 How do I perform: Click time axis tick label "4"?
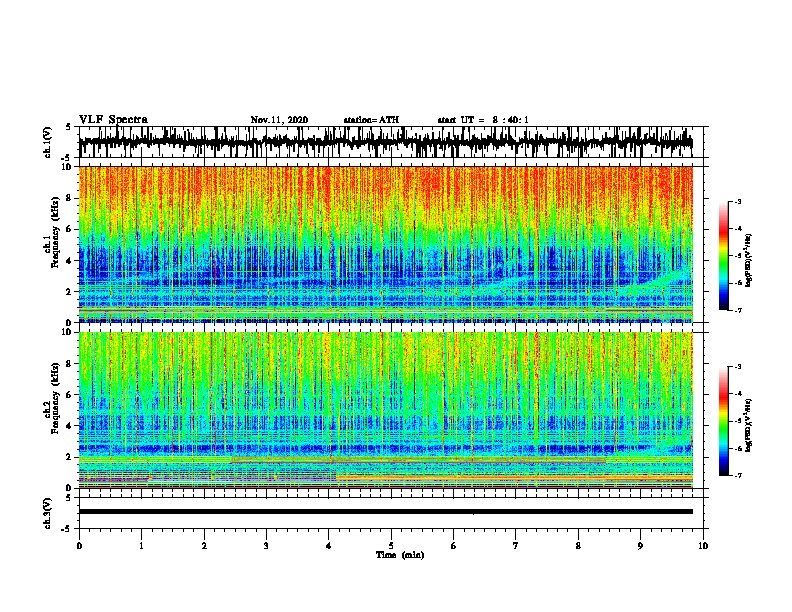coord(329,545)
